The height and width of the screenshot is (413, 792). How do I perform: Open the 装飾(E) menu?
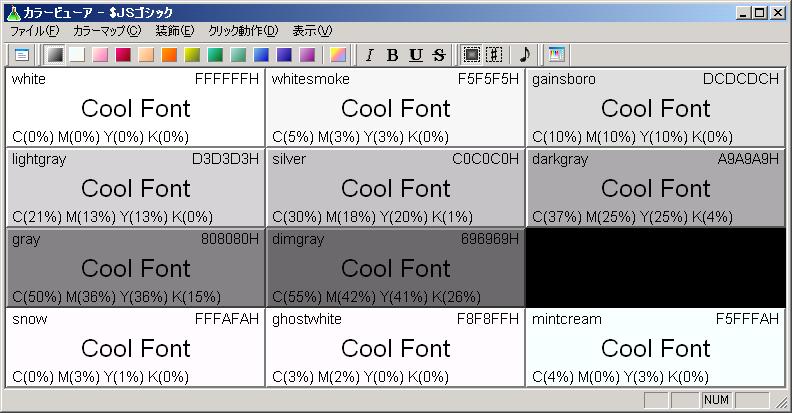(175, 31)
